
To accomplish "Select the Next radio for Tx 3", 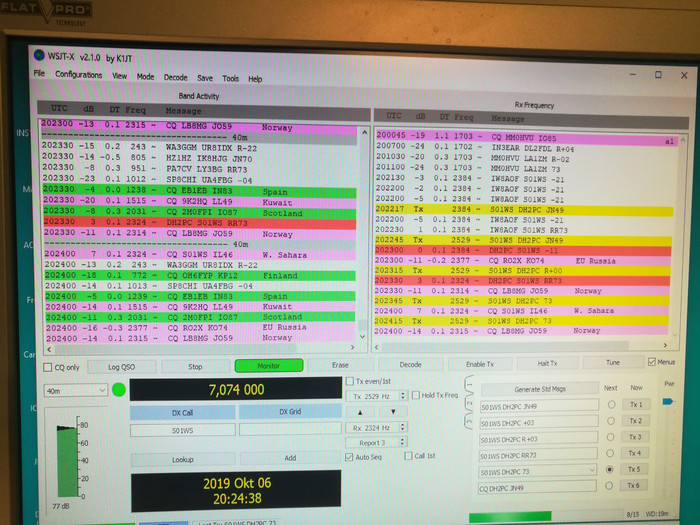I will pos(610,437).
